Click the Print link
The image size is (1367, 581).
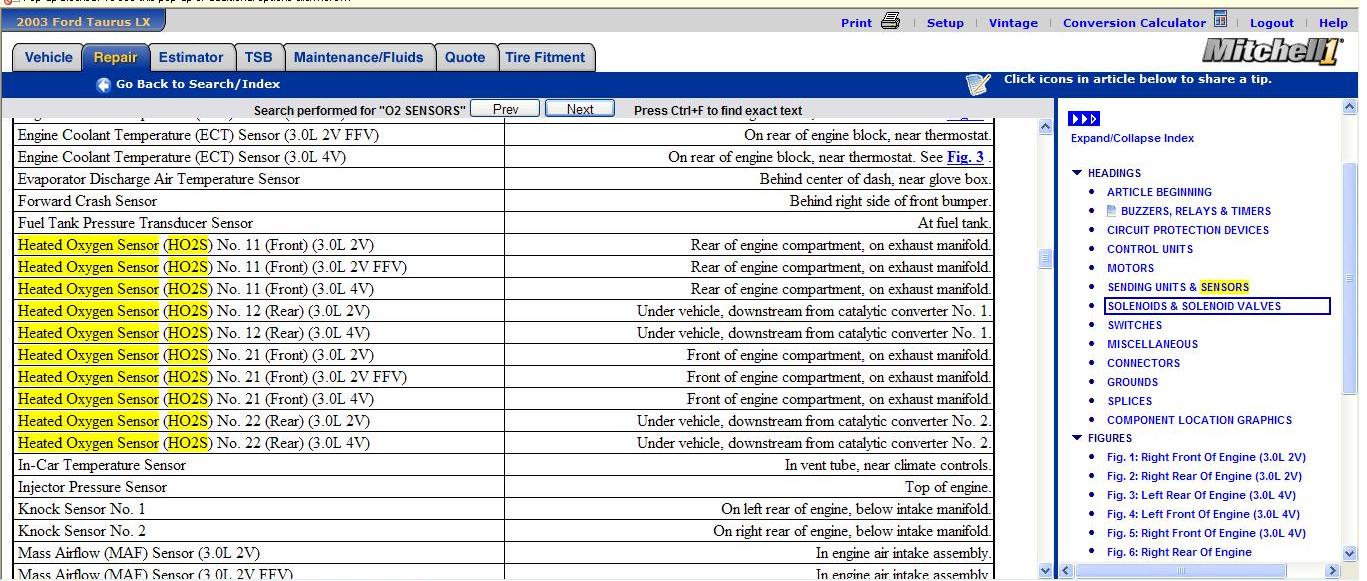[856, 23]
